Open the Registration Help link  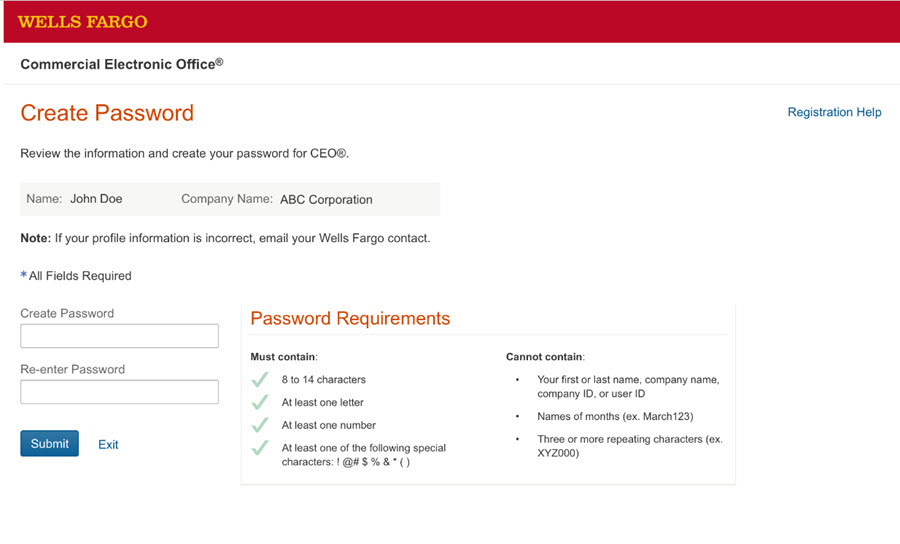click(834, 113)
